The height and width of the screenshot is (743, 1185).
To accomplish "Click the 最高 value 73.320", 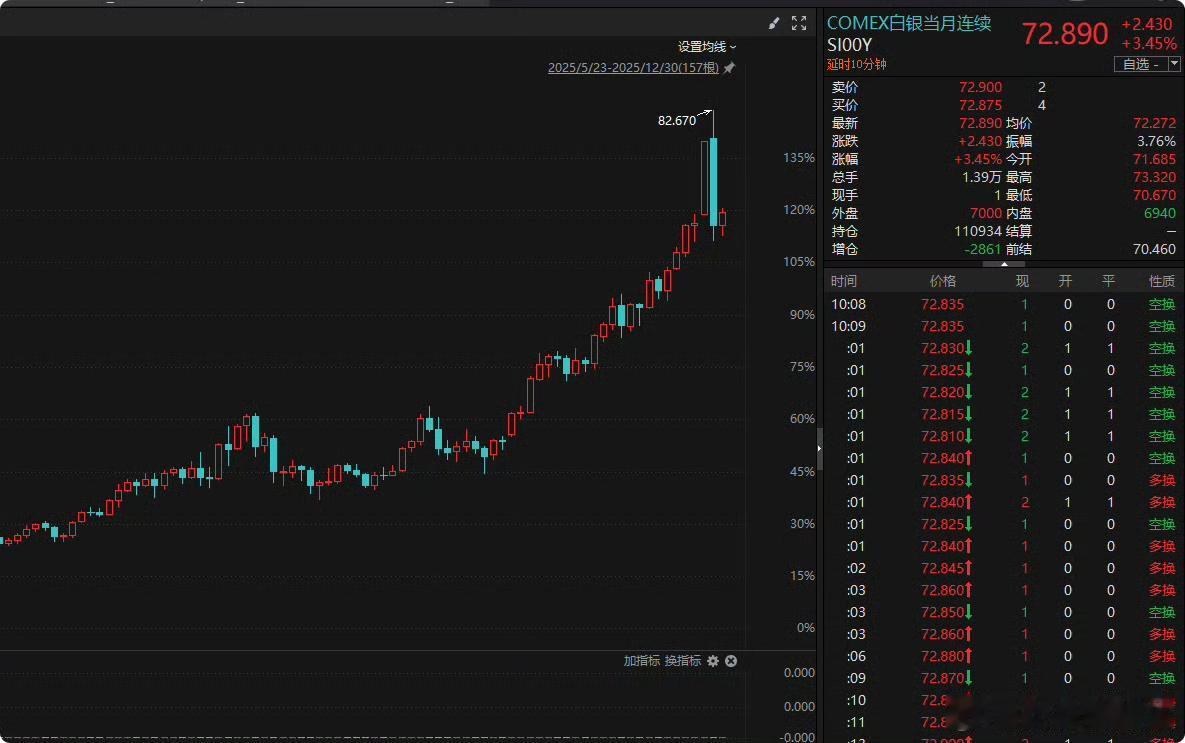I will pos(1154,178).
